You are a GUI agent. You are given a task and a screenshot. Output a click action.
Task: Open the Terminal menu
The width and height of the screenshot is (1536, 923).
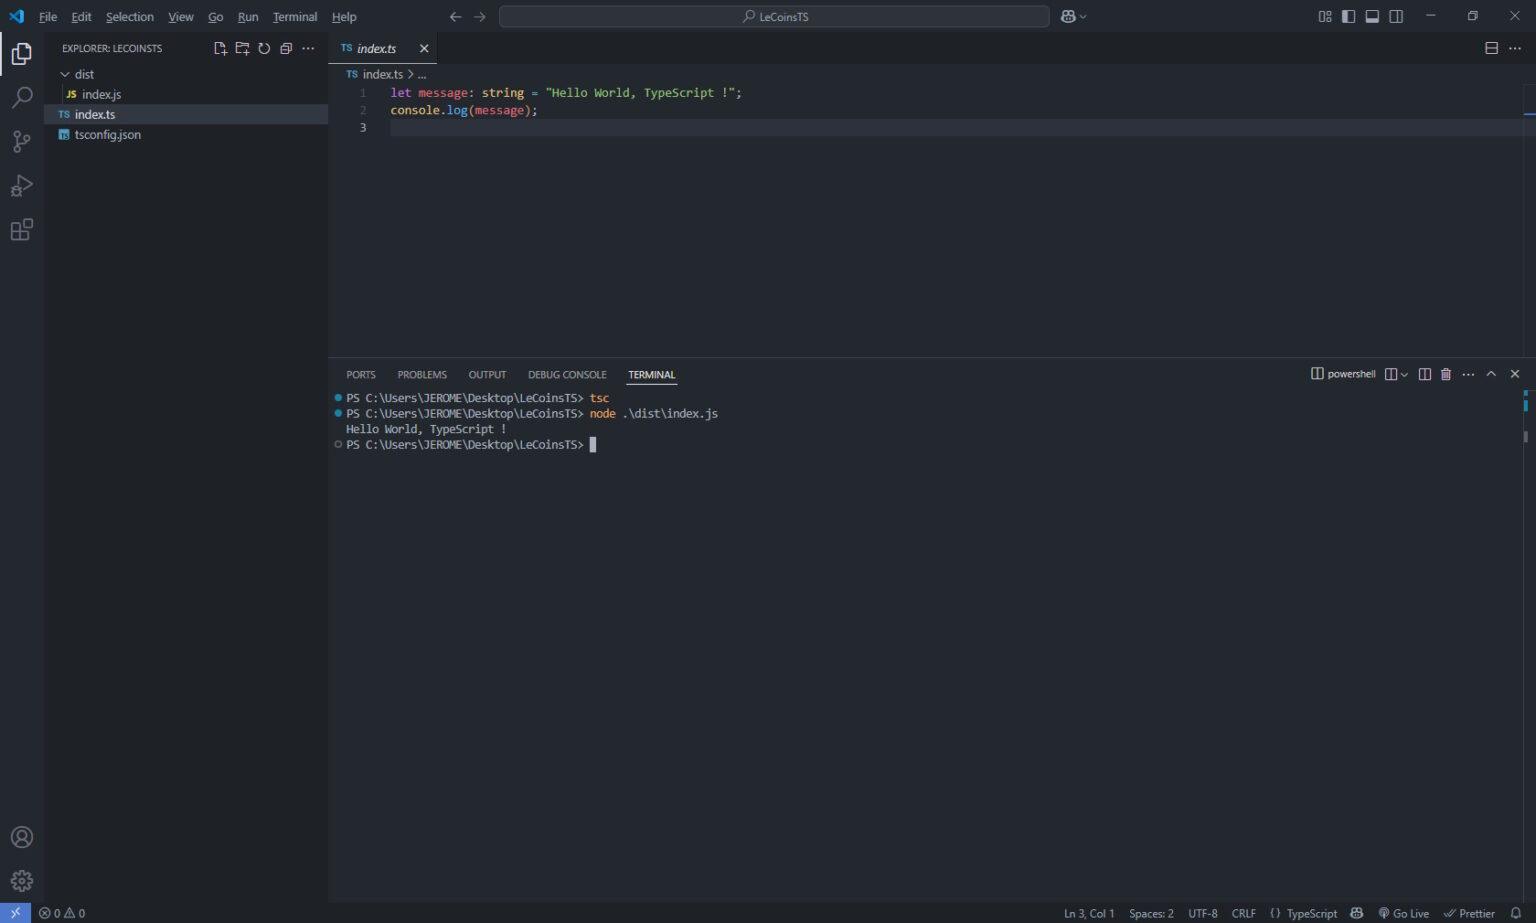tap(294, 16)
